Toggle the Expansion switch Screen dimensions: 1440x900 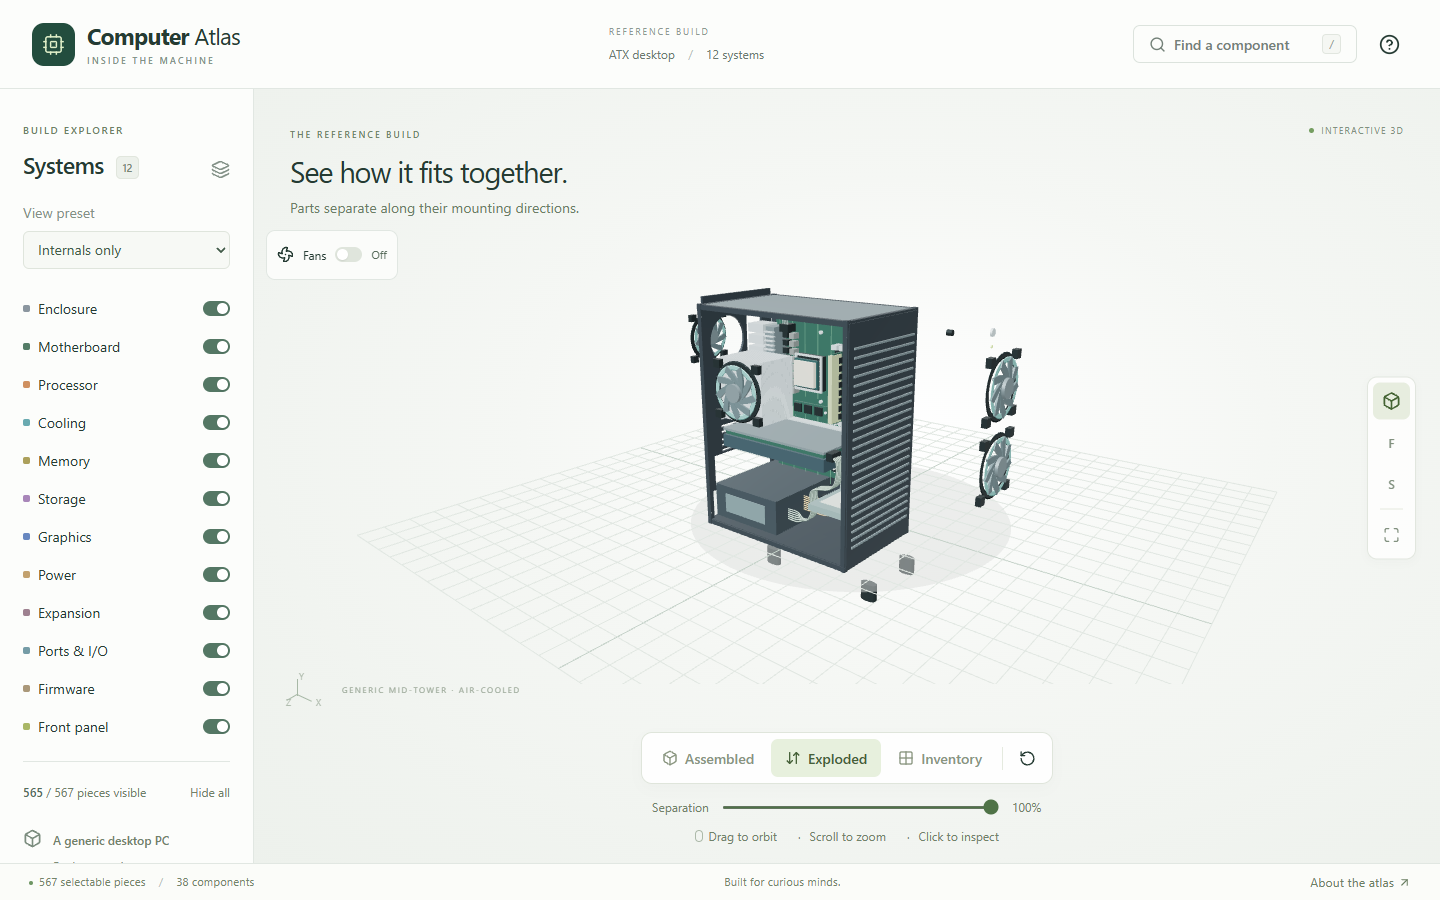click(x=216, y=613)
